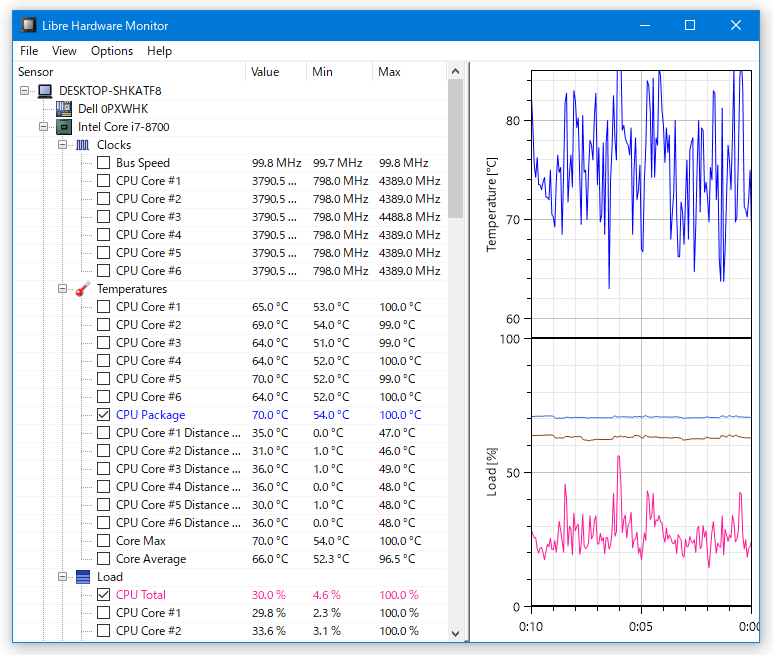Open the Options menu

(x=112, y=51)
